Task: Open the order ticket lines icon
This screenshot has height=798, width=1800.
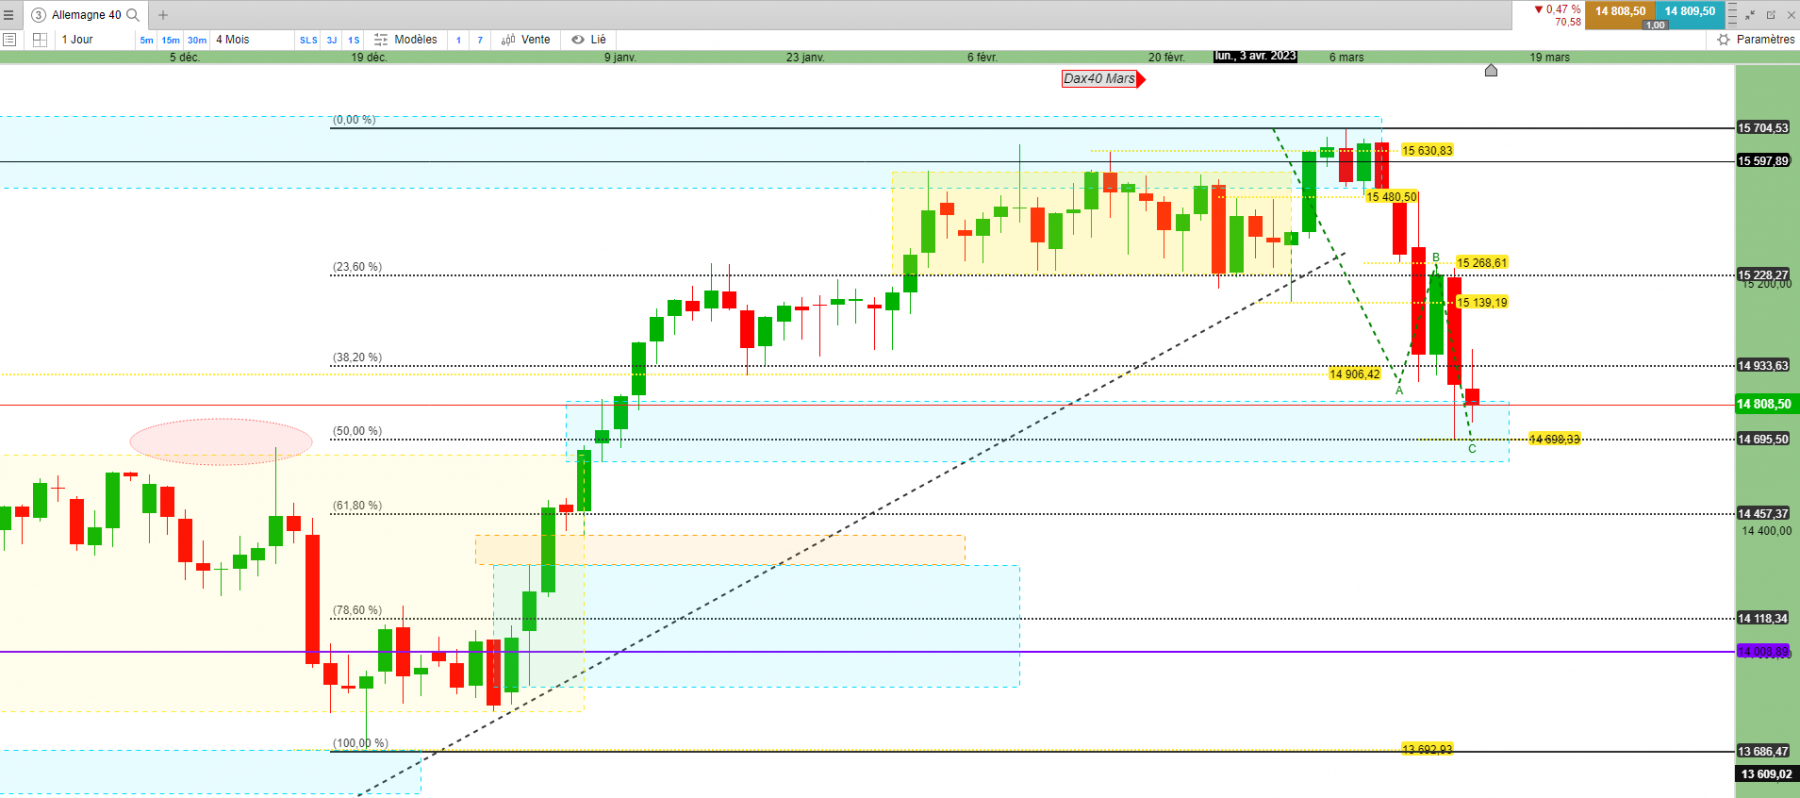Action: (1733, 14)
